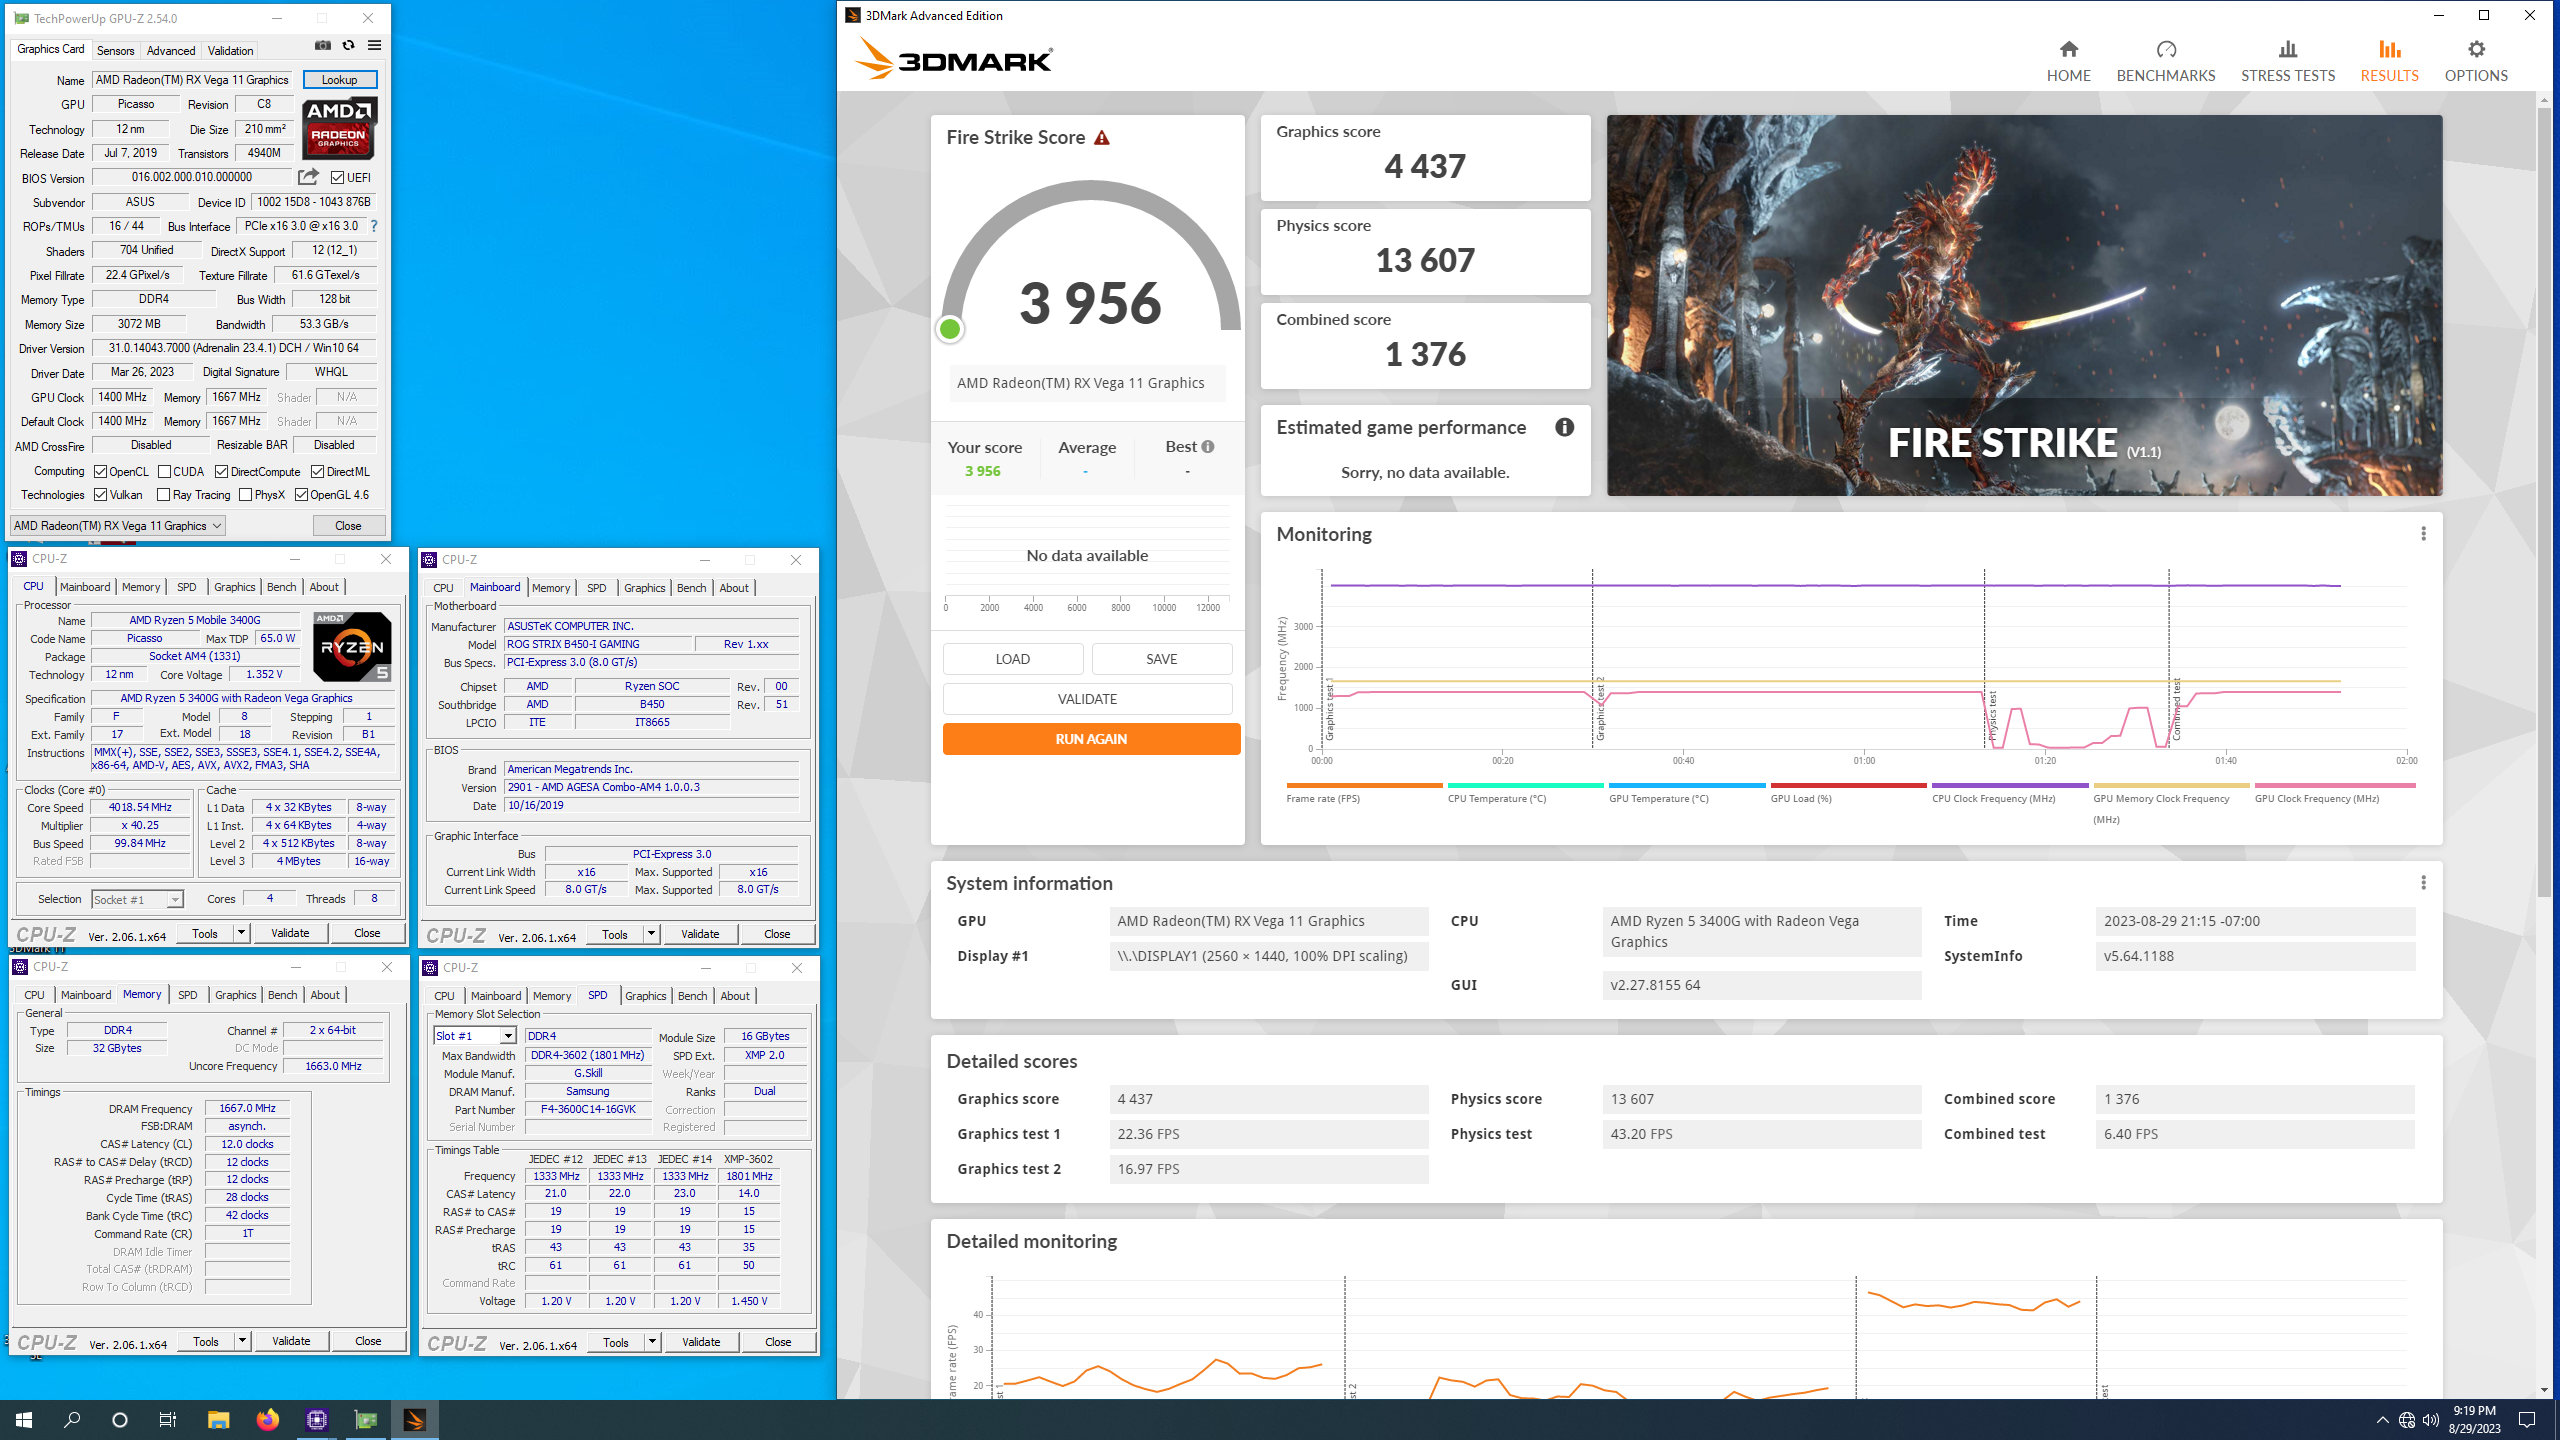The image size is (2560, 1440).
Task: Toggle OpenCL checkbox in GPU-Z
Action: point(100,472)
